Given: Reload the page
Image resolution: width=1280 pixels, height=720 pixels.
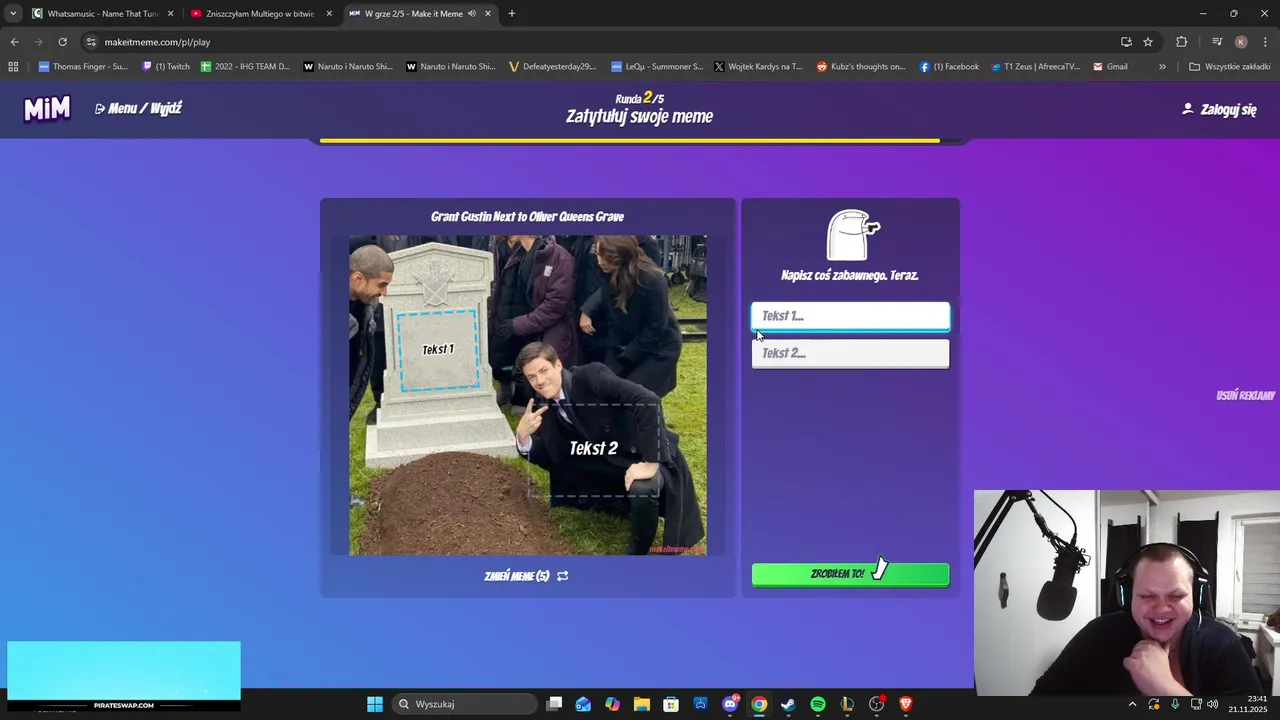Looking at the screenshot, I should [62, 42].
